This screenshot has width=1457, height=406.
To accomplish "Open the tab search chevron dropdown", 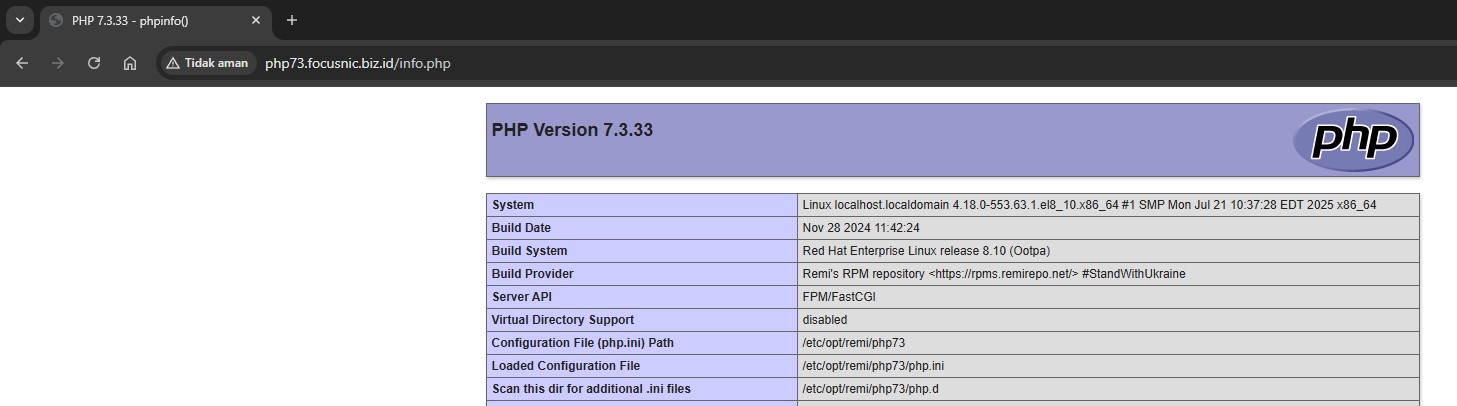I will 19,20.
